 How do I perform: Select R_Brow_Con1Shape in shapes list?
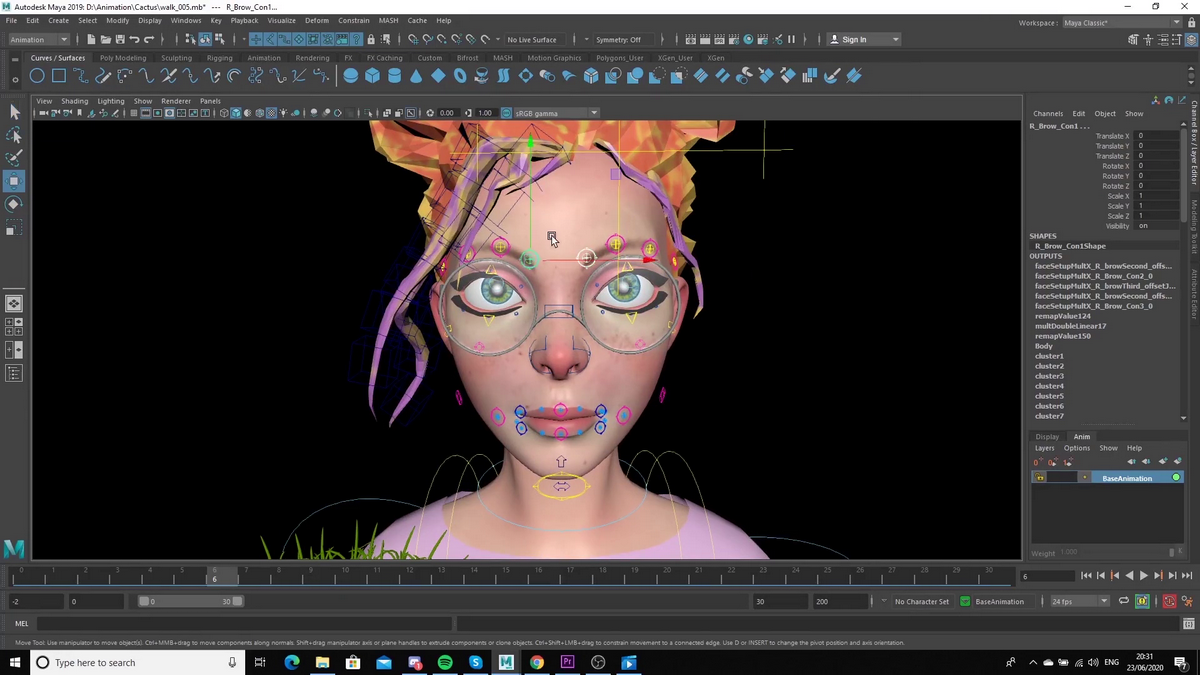[1070, 246]
